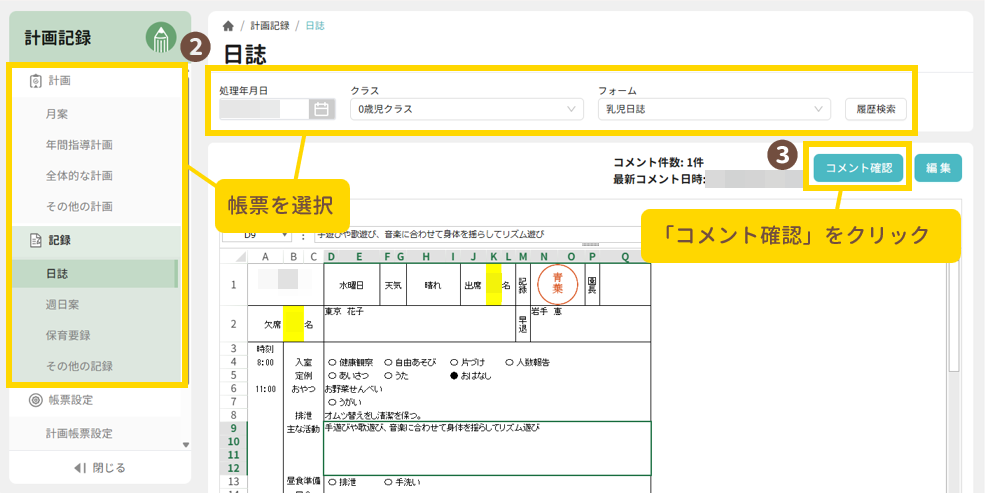Click the 帳票設定 gear icon
This screenshot has width=985, height=493.
pos(35,400)
